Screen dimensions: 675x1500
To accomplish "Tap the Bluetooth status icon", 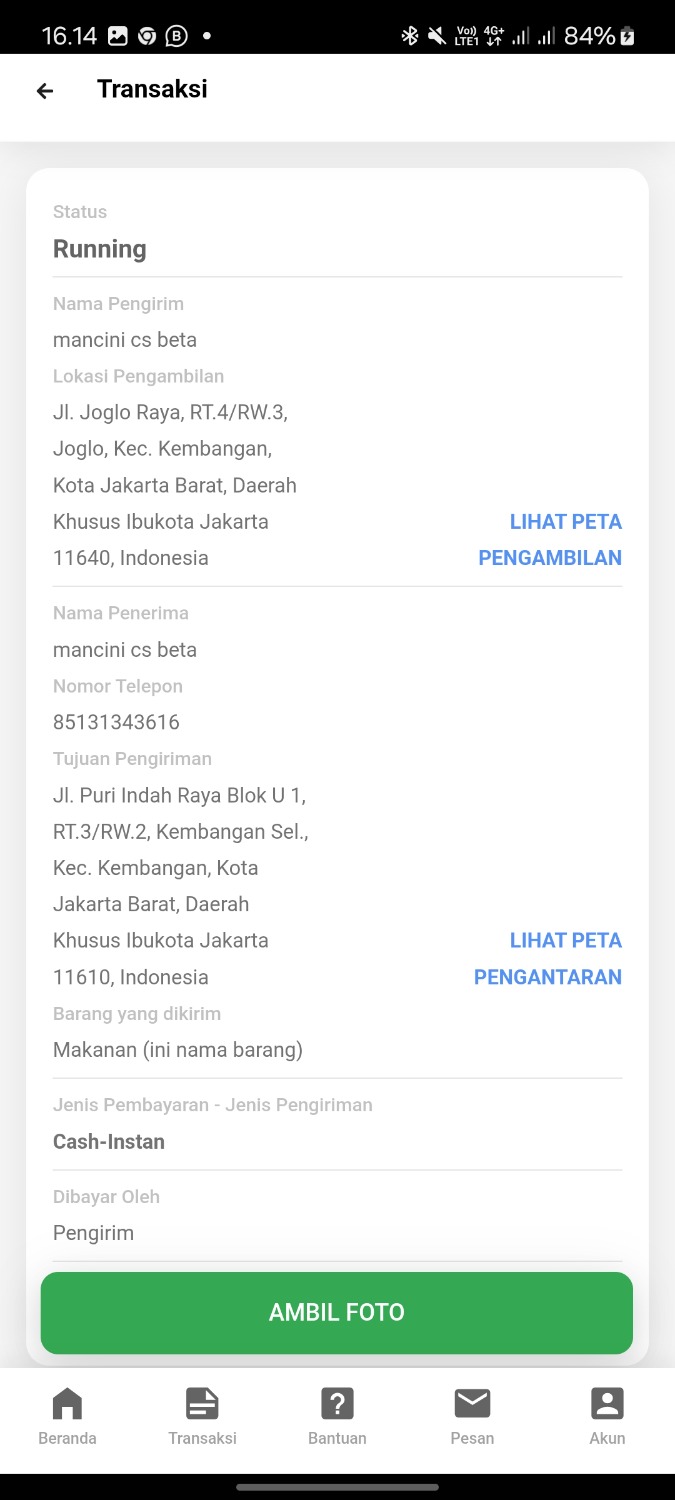I will (409, 36).
